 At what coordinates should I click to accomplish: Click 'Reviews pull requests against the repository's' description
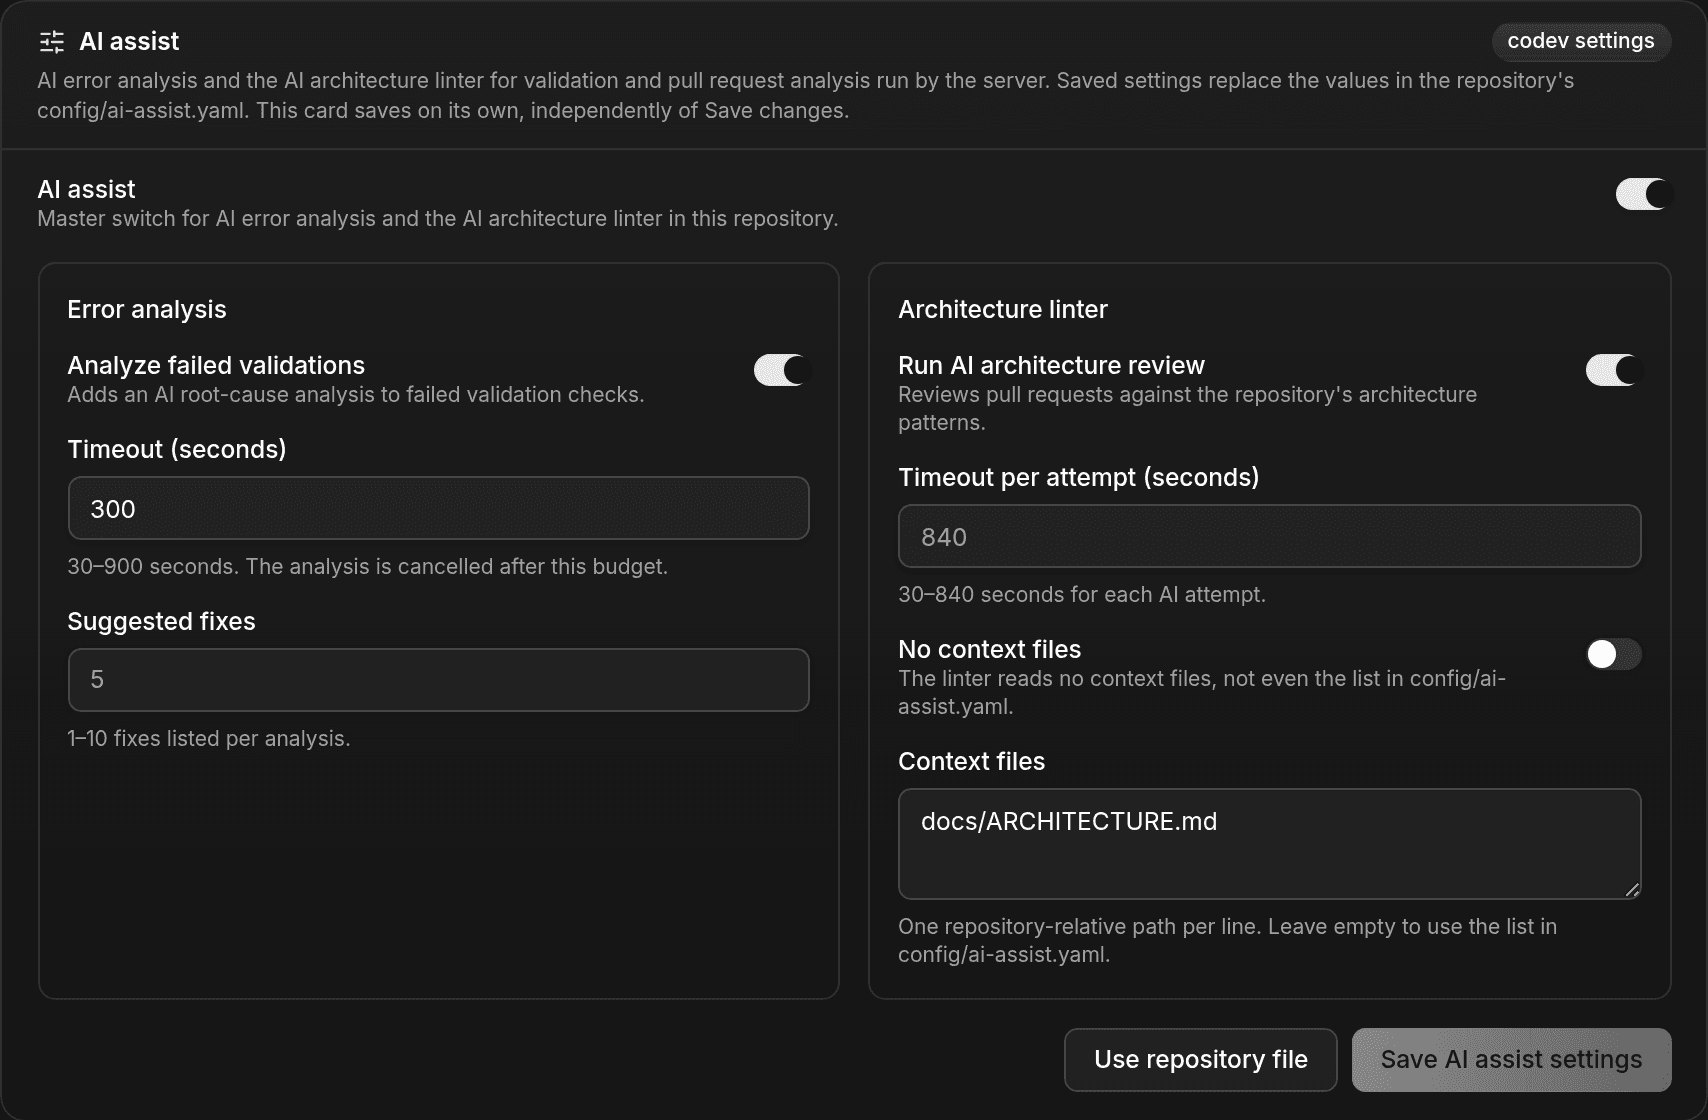coord(1187,408)
